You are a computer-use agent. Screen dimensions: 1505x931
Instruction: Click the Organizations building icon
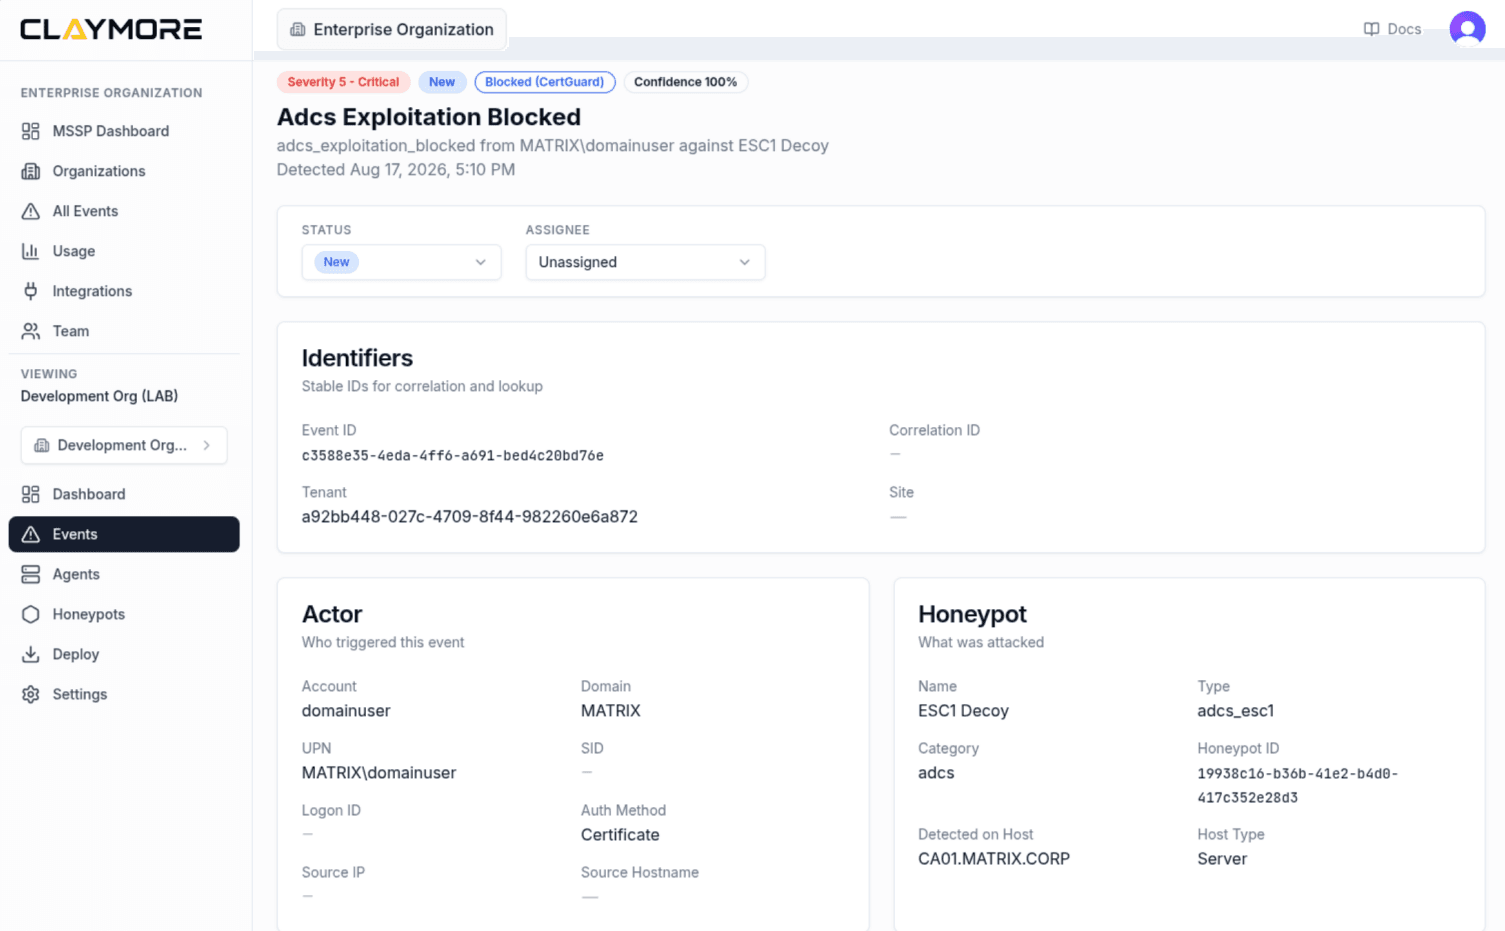point(31,171)
